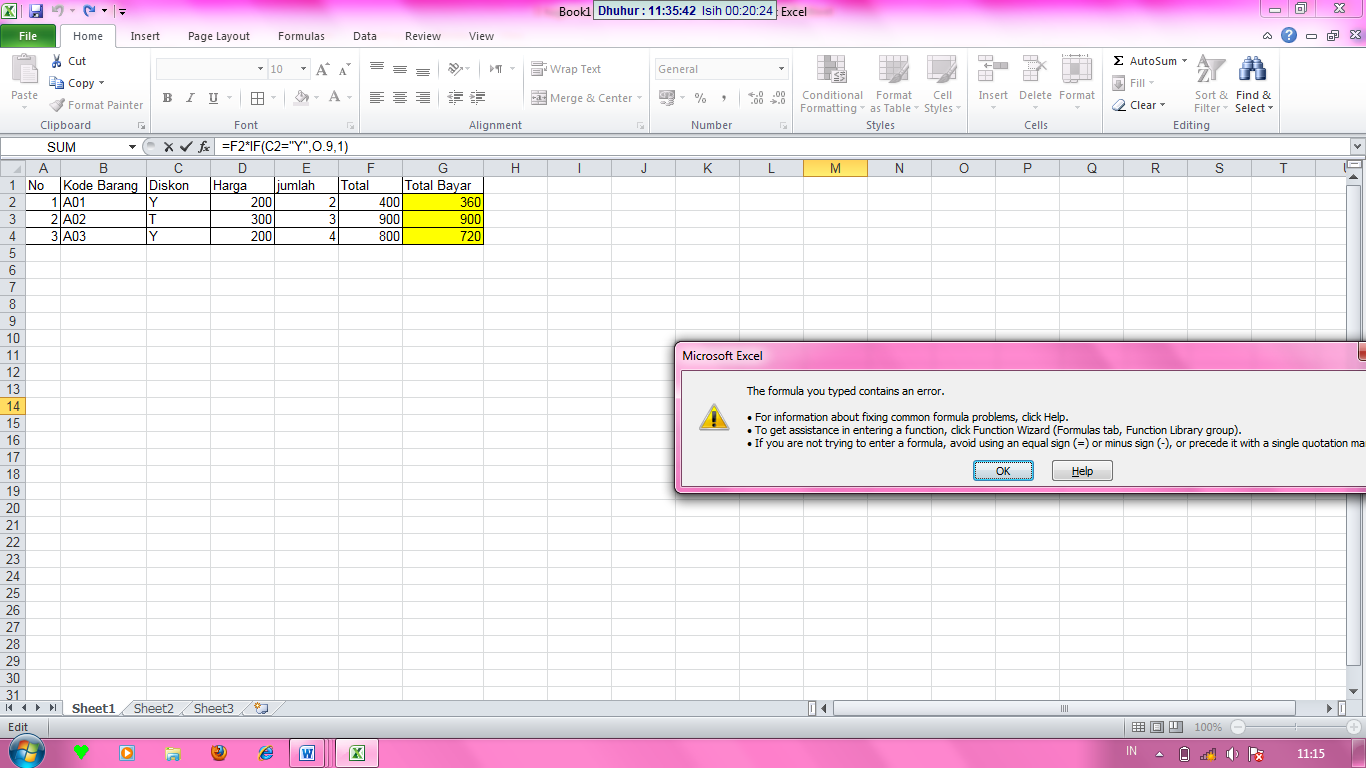Viewport: 1366px width, 768px height.
Task: Expand the formula bar
Action: tap(1357, 147)
